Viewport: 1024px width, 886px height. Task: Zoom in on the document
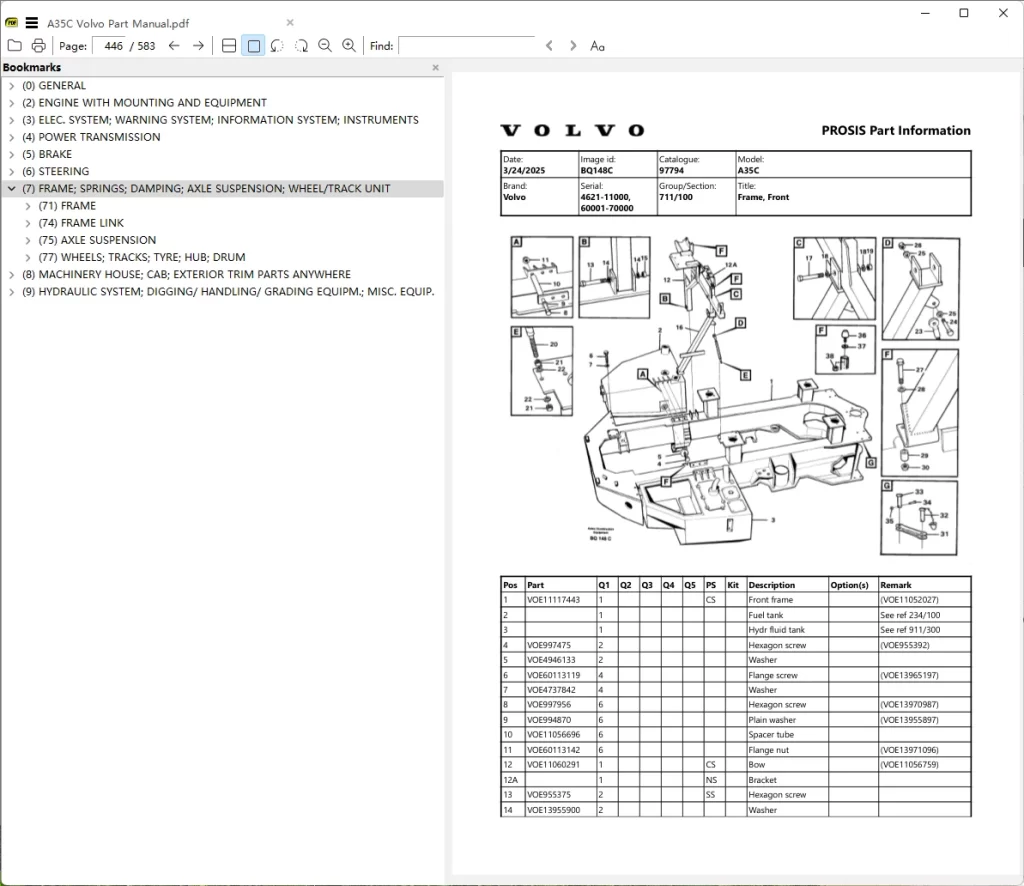tap(349, 46)
